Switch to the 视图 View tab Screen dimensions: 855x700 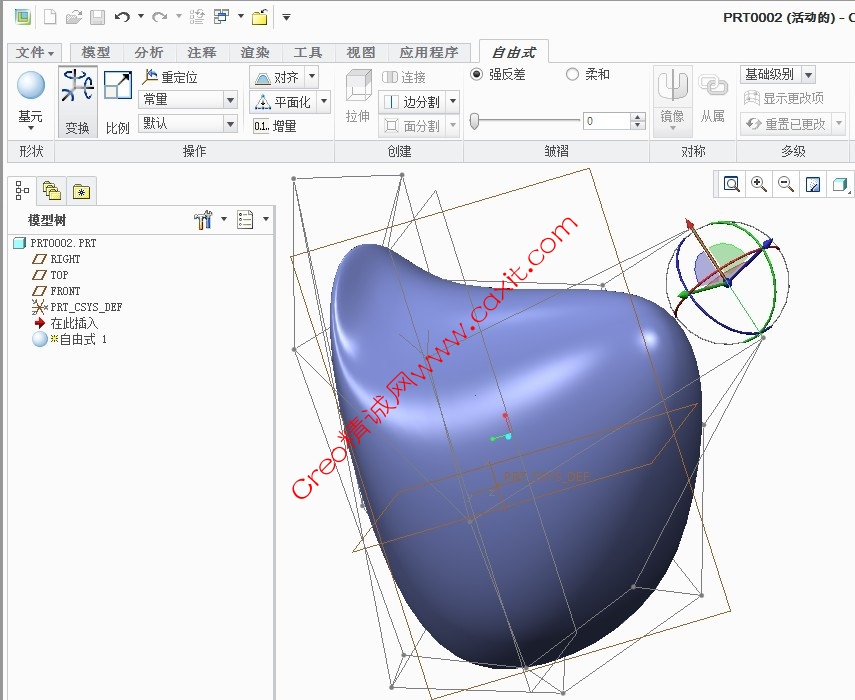tap(360, 52)
